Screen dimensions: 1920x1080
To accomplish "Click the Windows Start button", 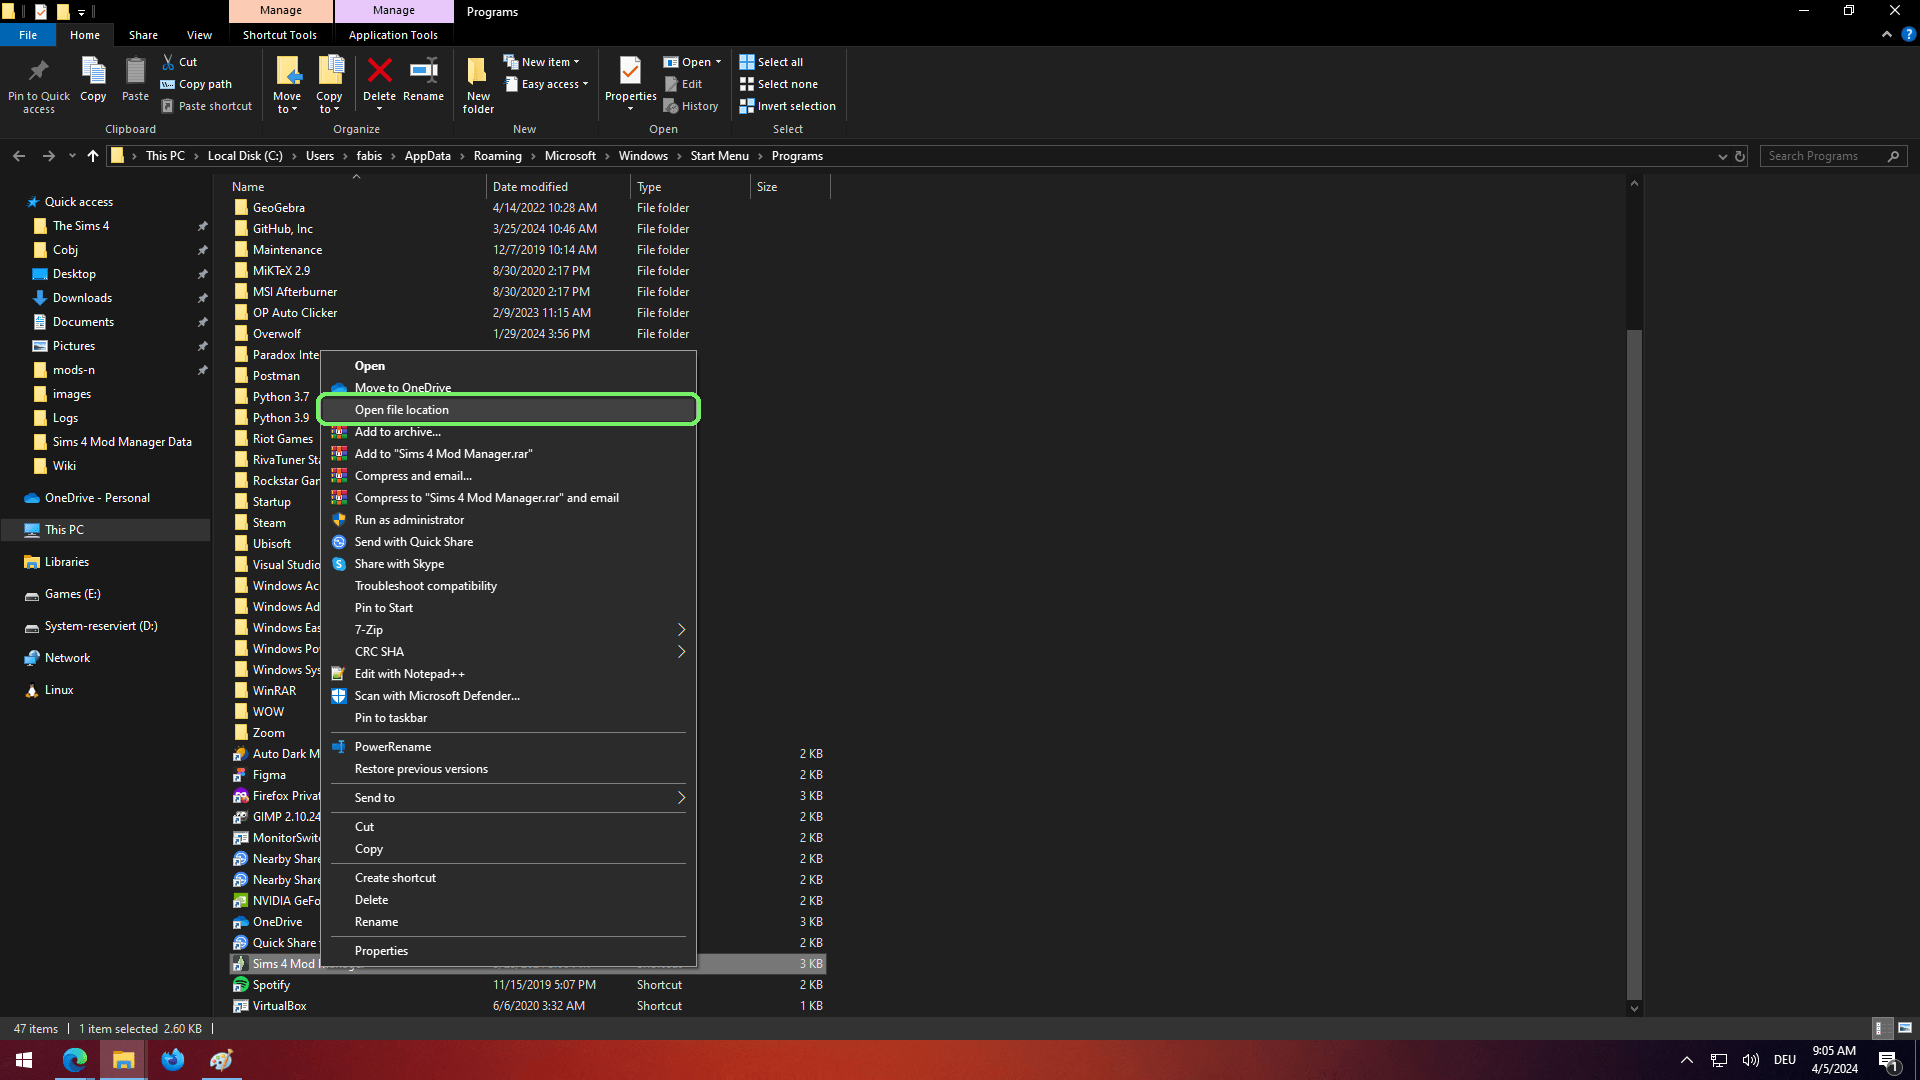I will click(24, 1060).
